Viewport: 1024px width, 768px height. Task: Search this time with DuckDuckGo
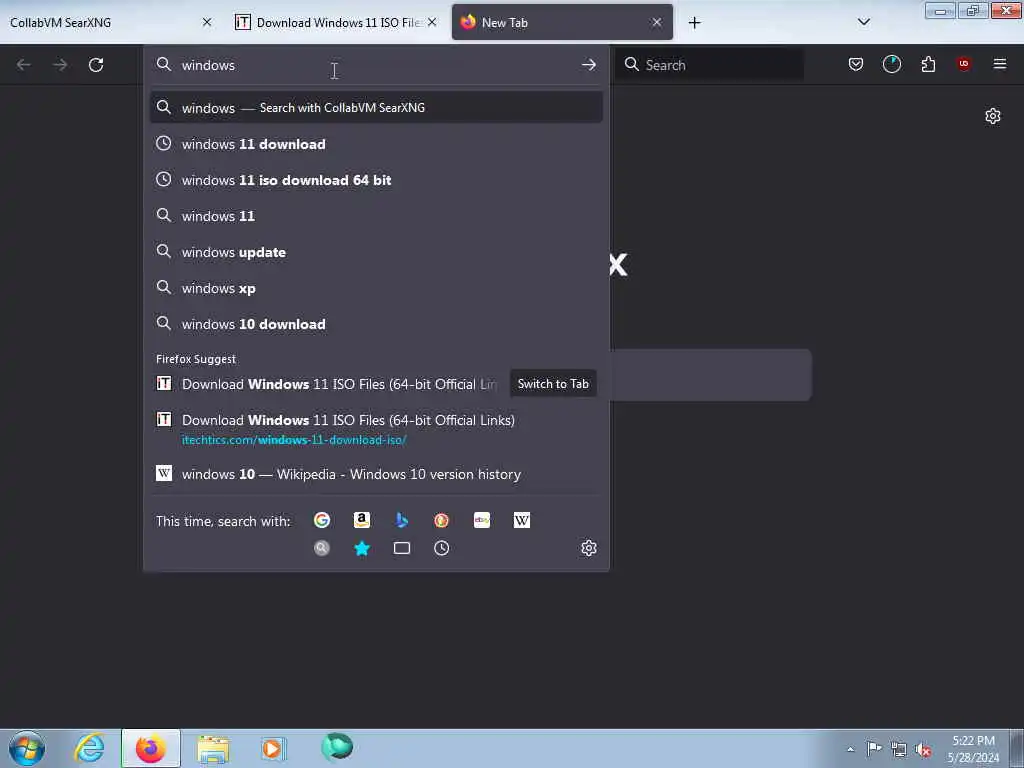pos(441,520)
